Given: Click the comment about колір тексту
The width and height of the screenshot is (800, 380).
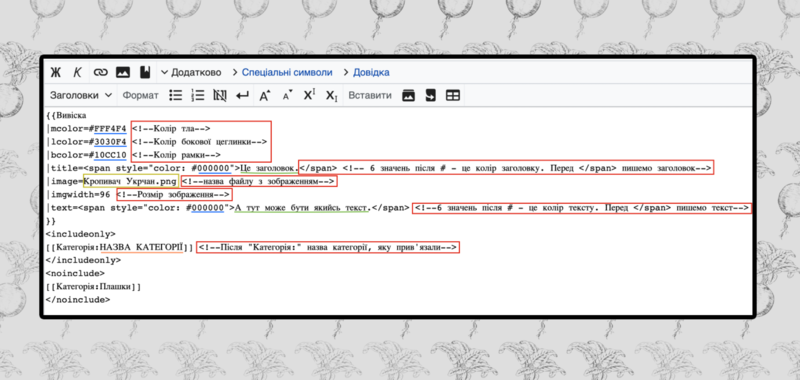Looking at the screenshot, I should tap(582, 208).
